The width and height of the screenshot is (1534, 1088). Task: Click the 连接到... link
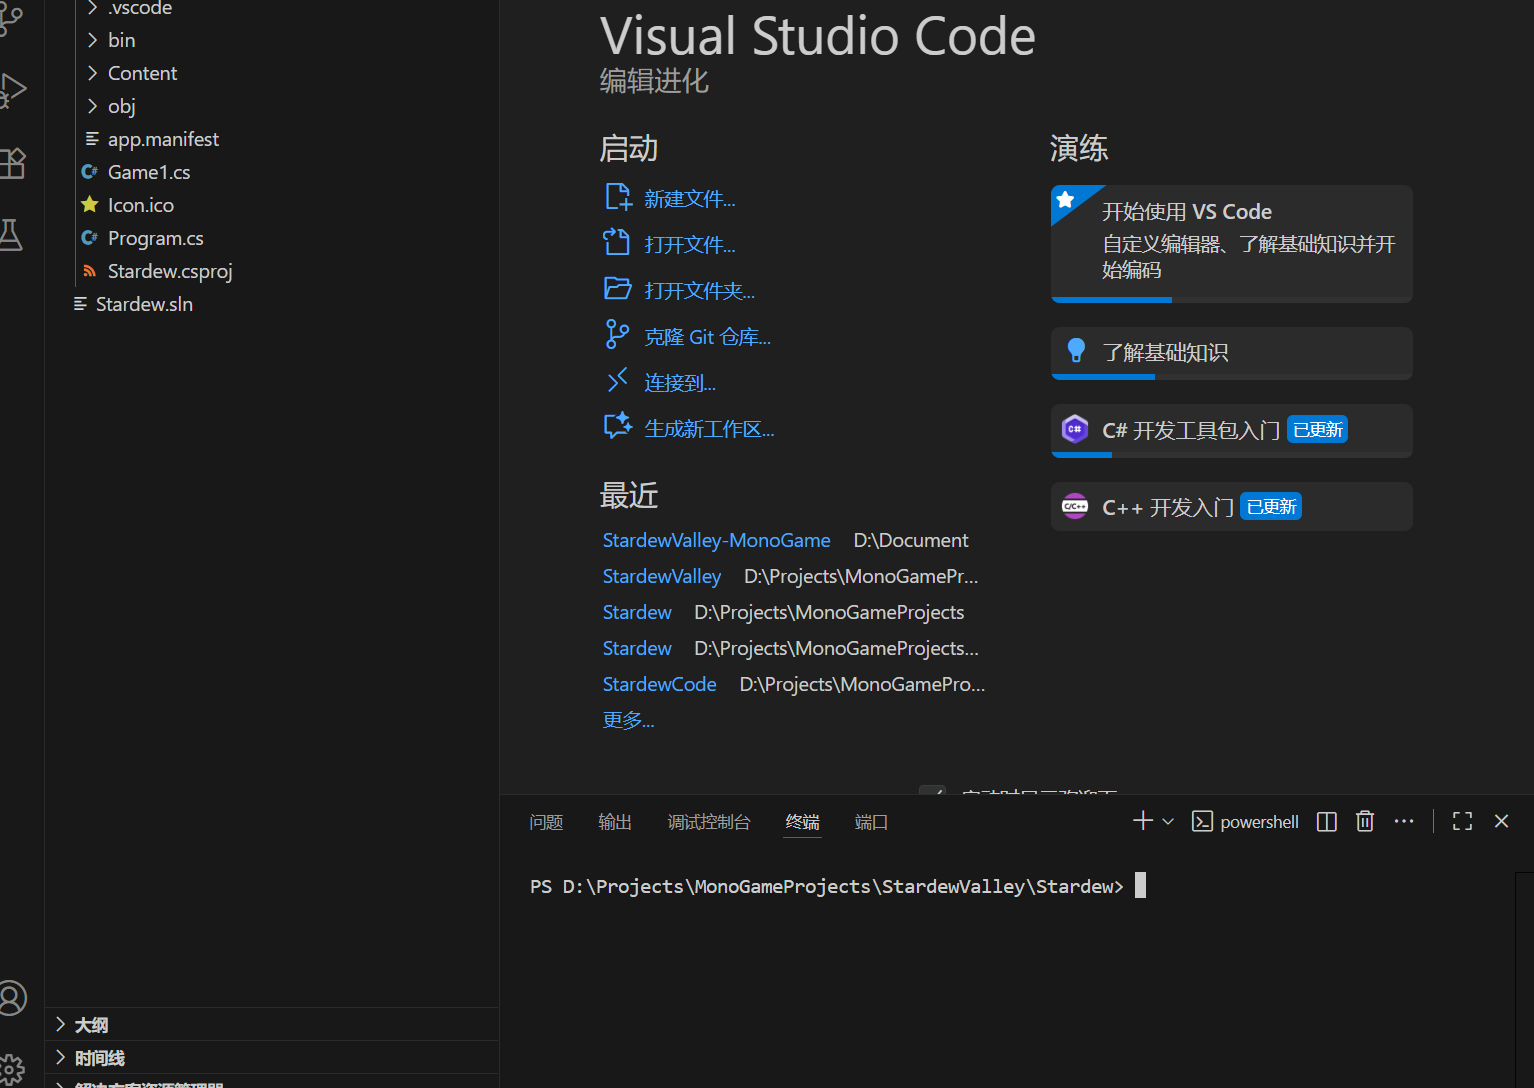pos(680,383)
